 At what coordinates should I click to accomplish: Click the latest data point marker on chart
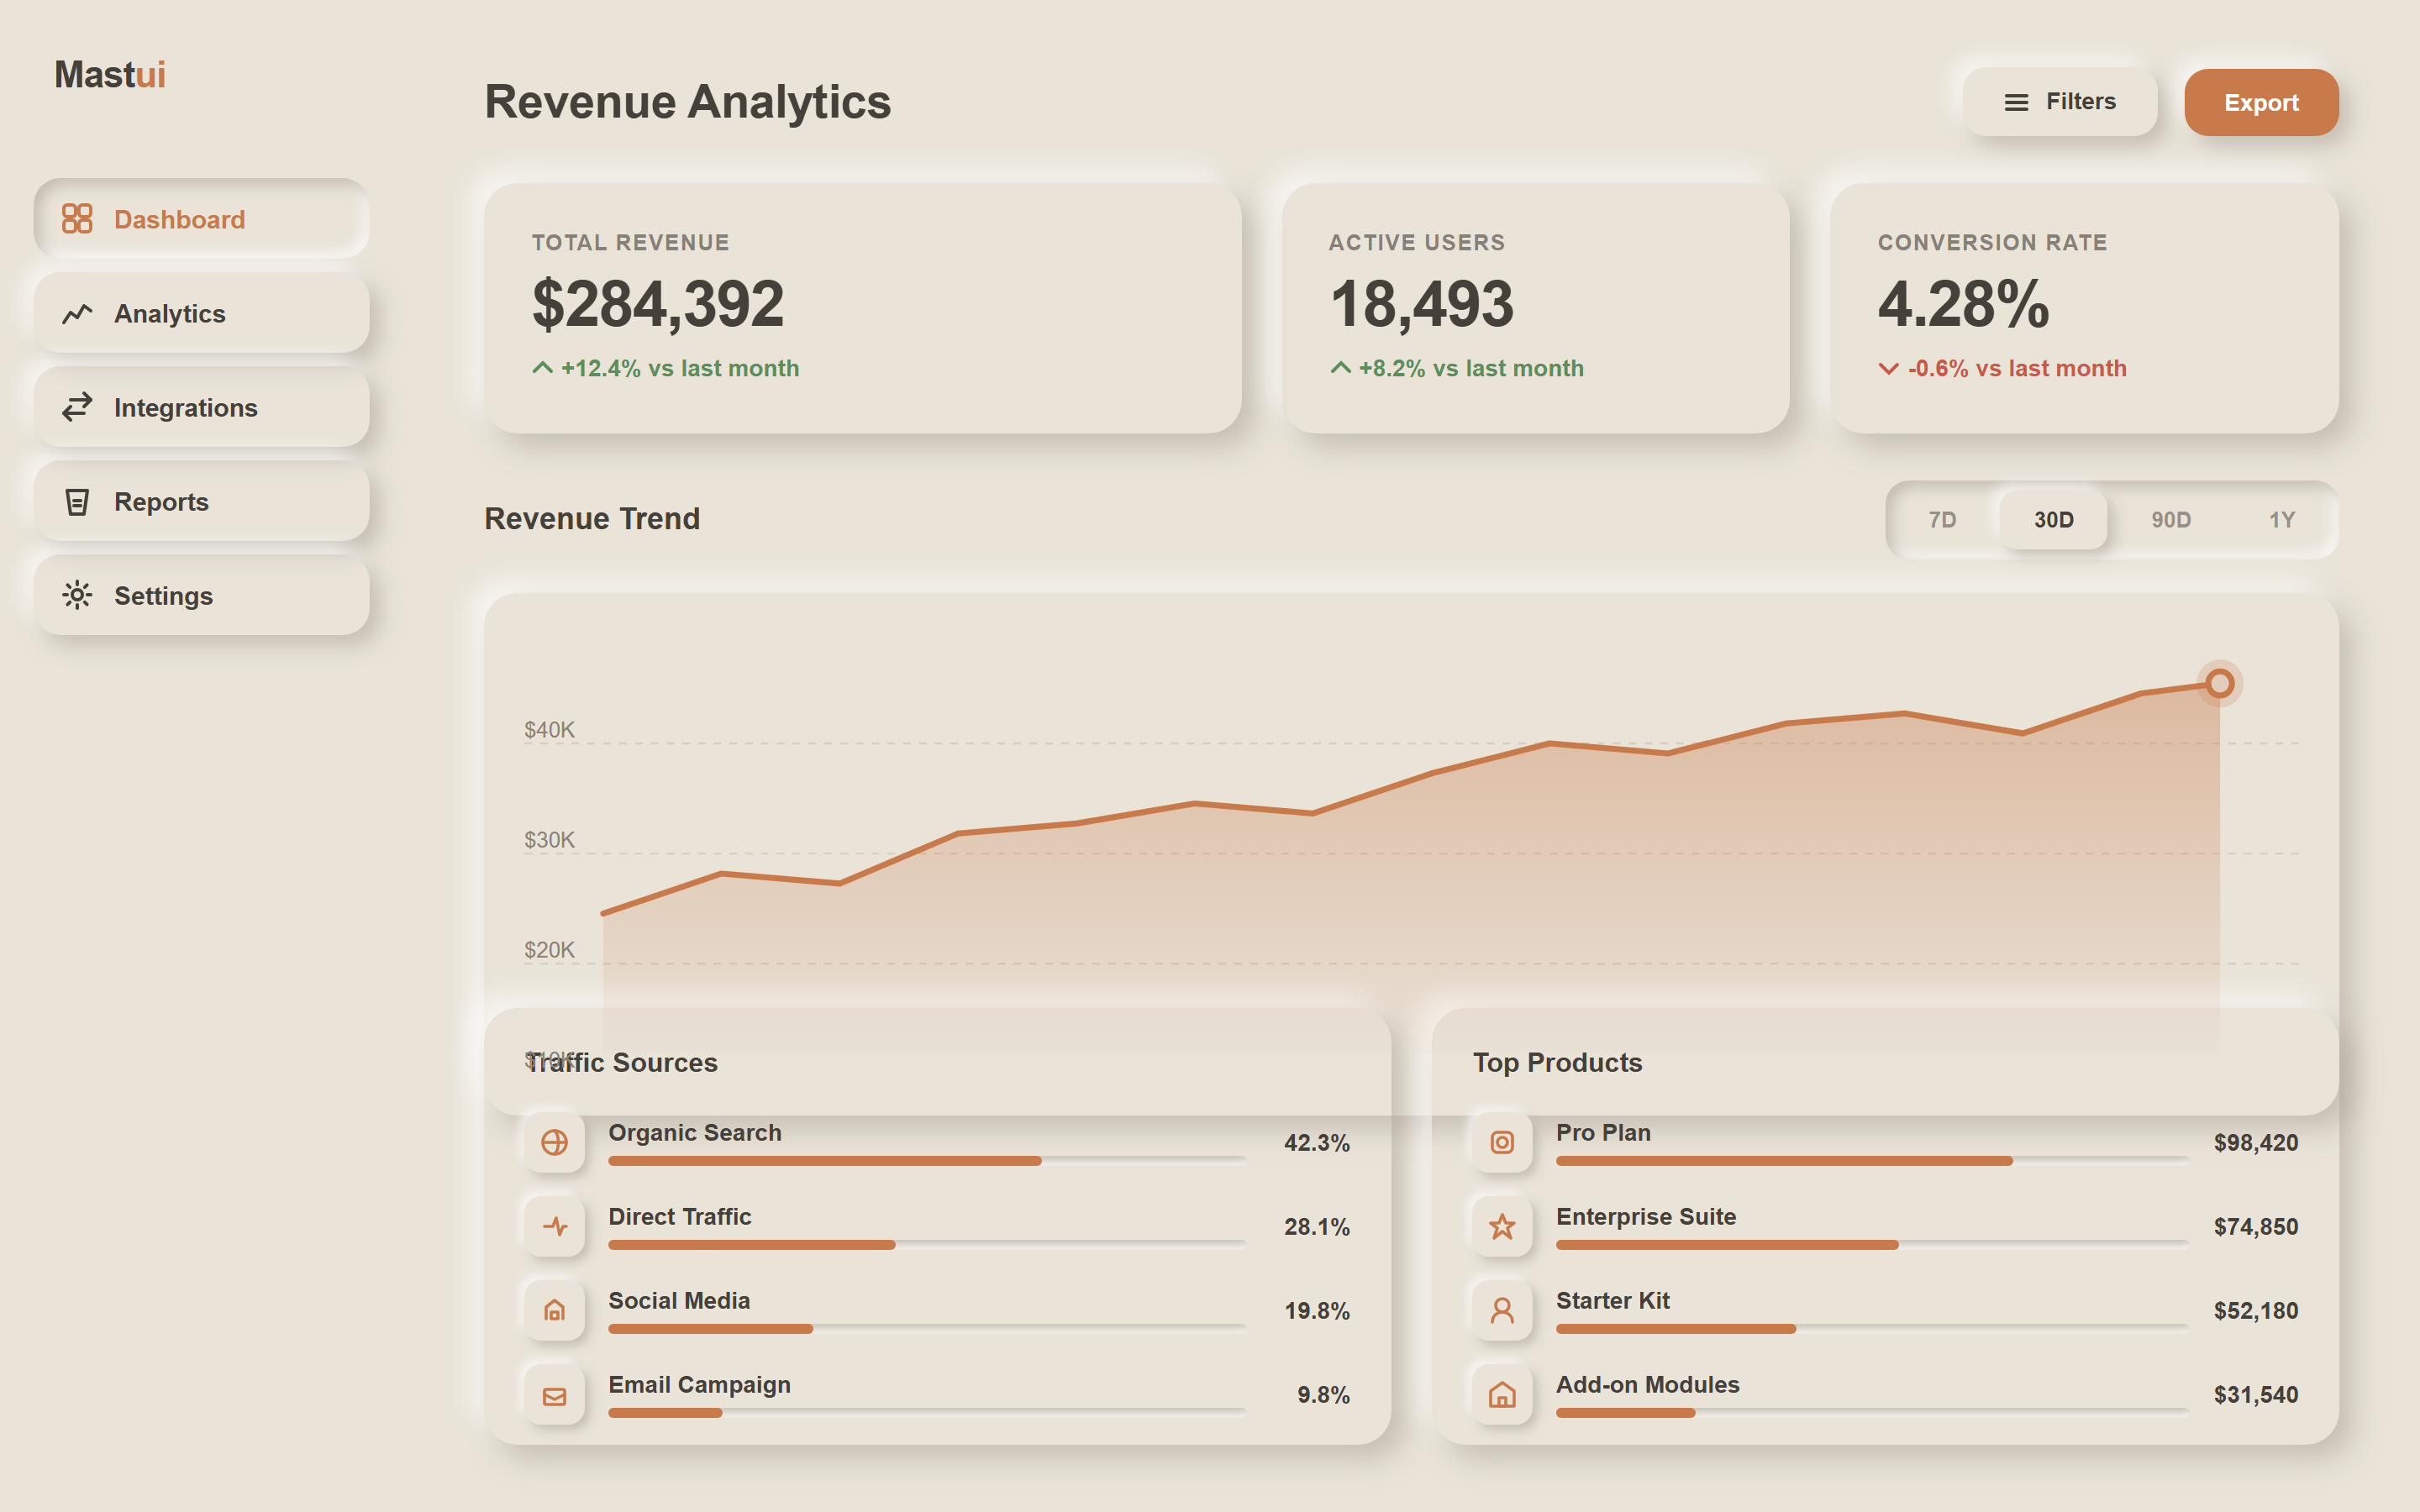(x=2219, y=684)
